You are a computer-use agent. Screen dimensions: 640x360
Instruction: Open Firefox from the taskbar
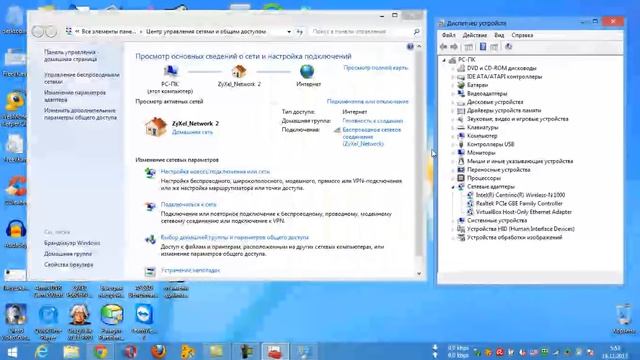pyautogui.click(x=159, y=351)
